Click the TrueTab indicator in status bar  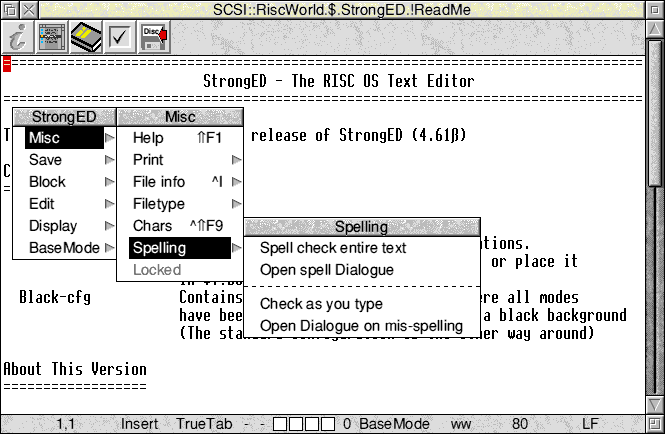point(204,424)
